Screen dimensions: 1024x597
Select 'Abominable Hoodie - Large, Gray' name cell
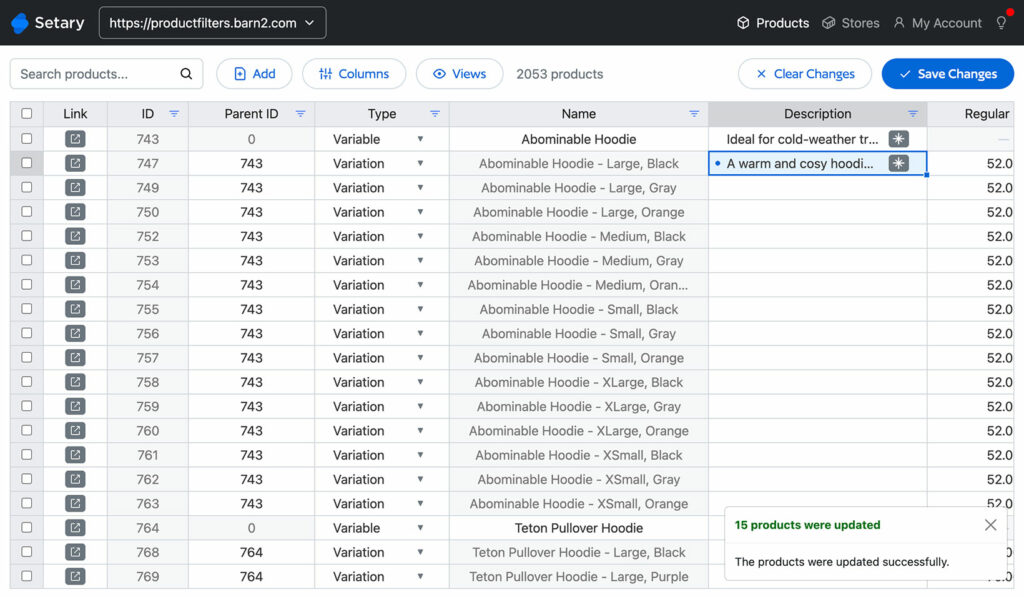pyautogui.click(x=579, y=187)
